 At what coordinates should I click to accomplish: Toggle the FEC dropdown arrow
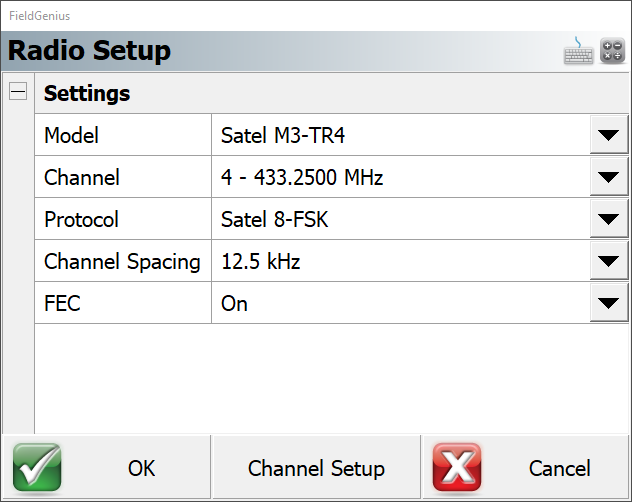tap(608, 304)
